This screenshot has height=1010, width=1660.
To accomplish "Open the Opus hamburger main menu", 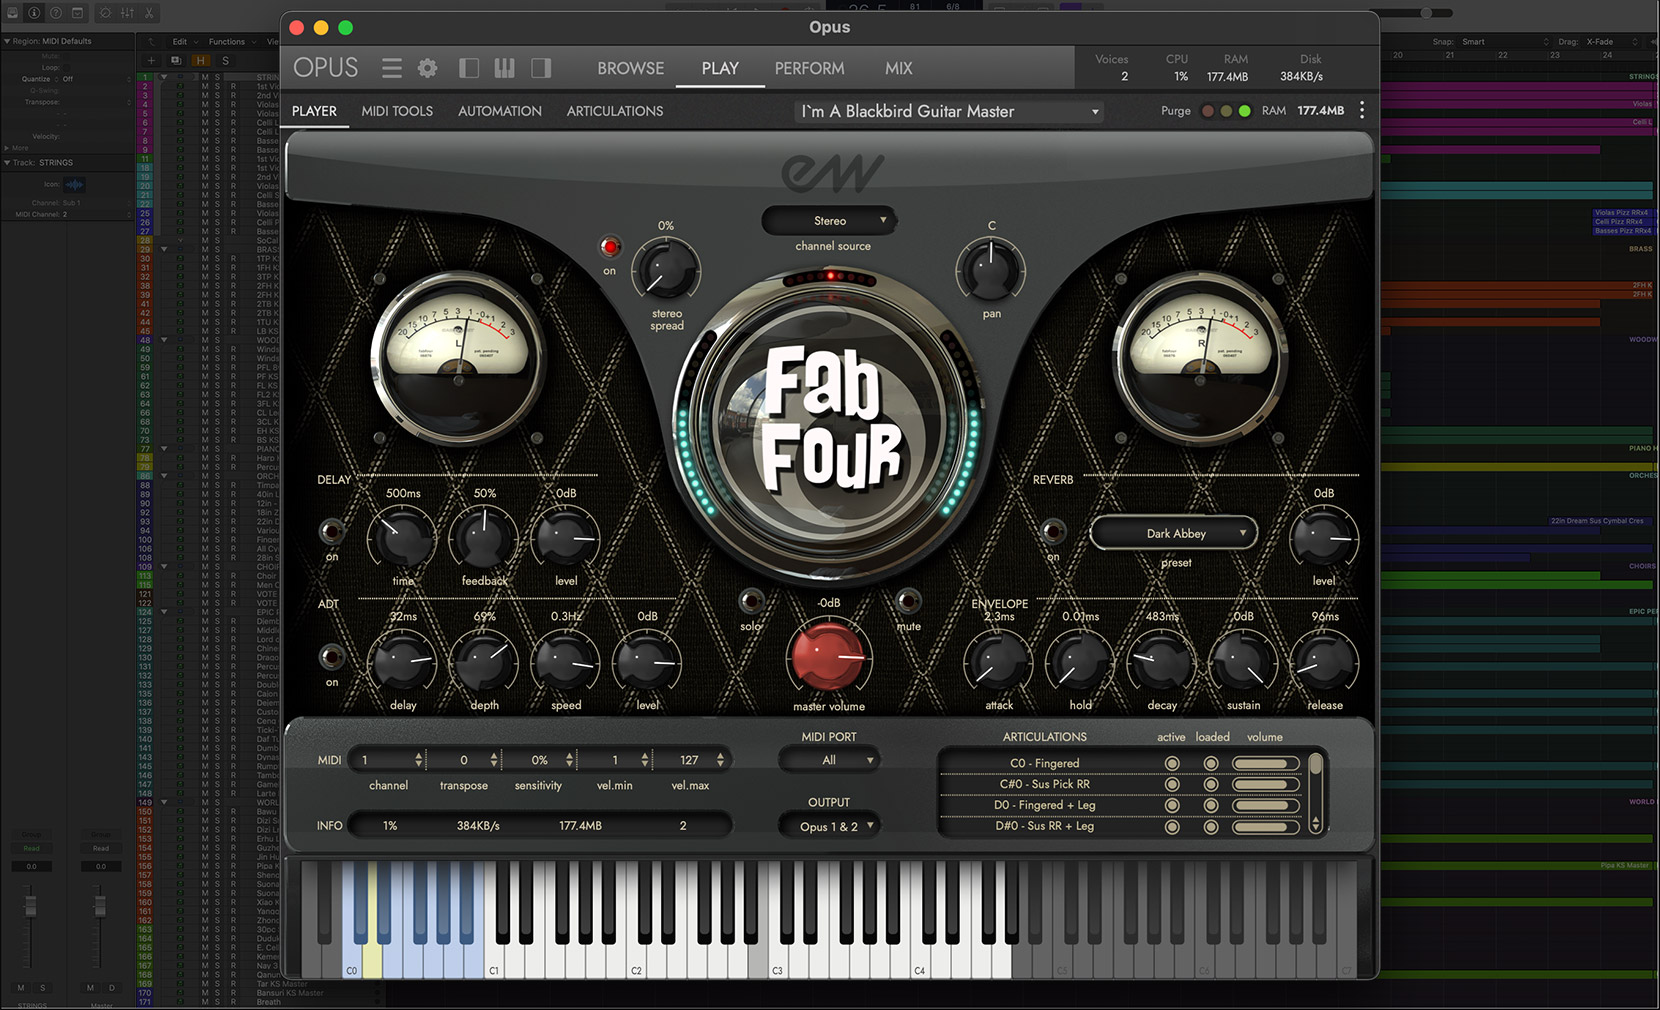I will (392, 68).
